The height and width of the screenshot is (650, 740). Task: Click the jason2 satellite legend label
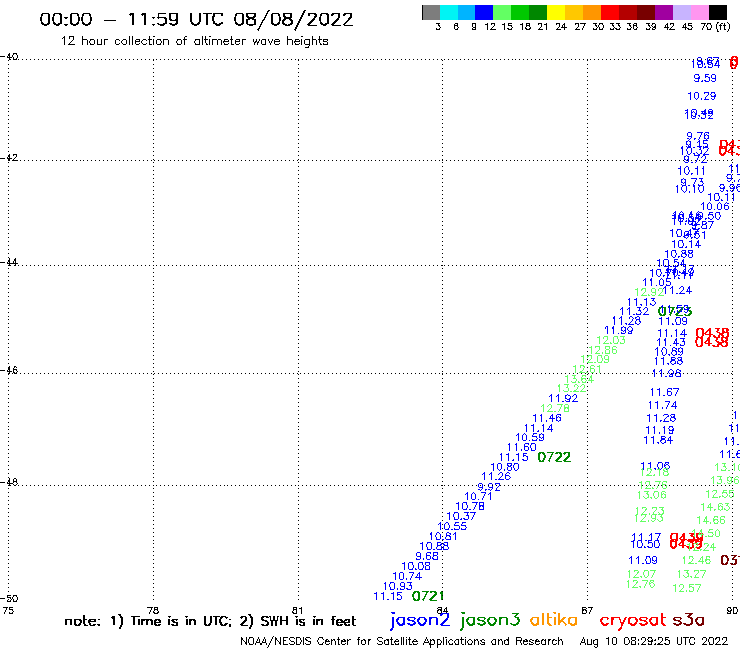(420, 620)
